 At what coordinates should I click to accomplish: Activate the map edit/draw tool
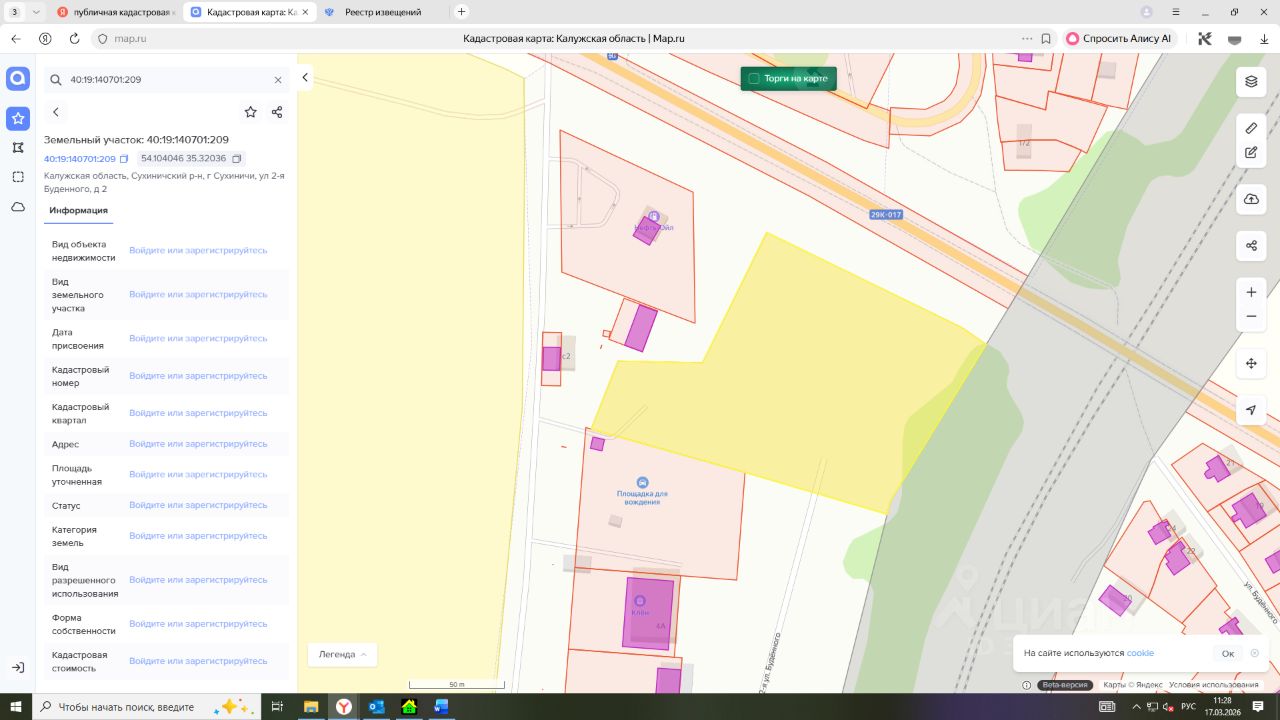pyautogui.click(x=1251, y=153)
